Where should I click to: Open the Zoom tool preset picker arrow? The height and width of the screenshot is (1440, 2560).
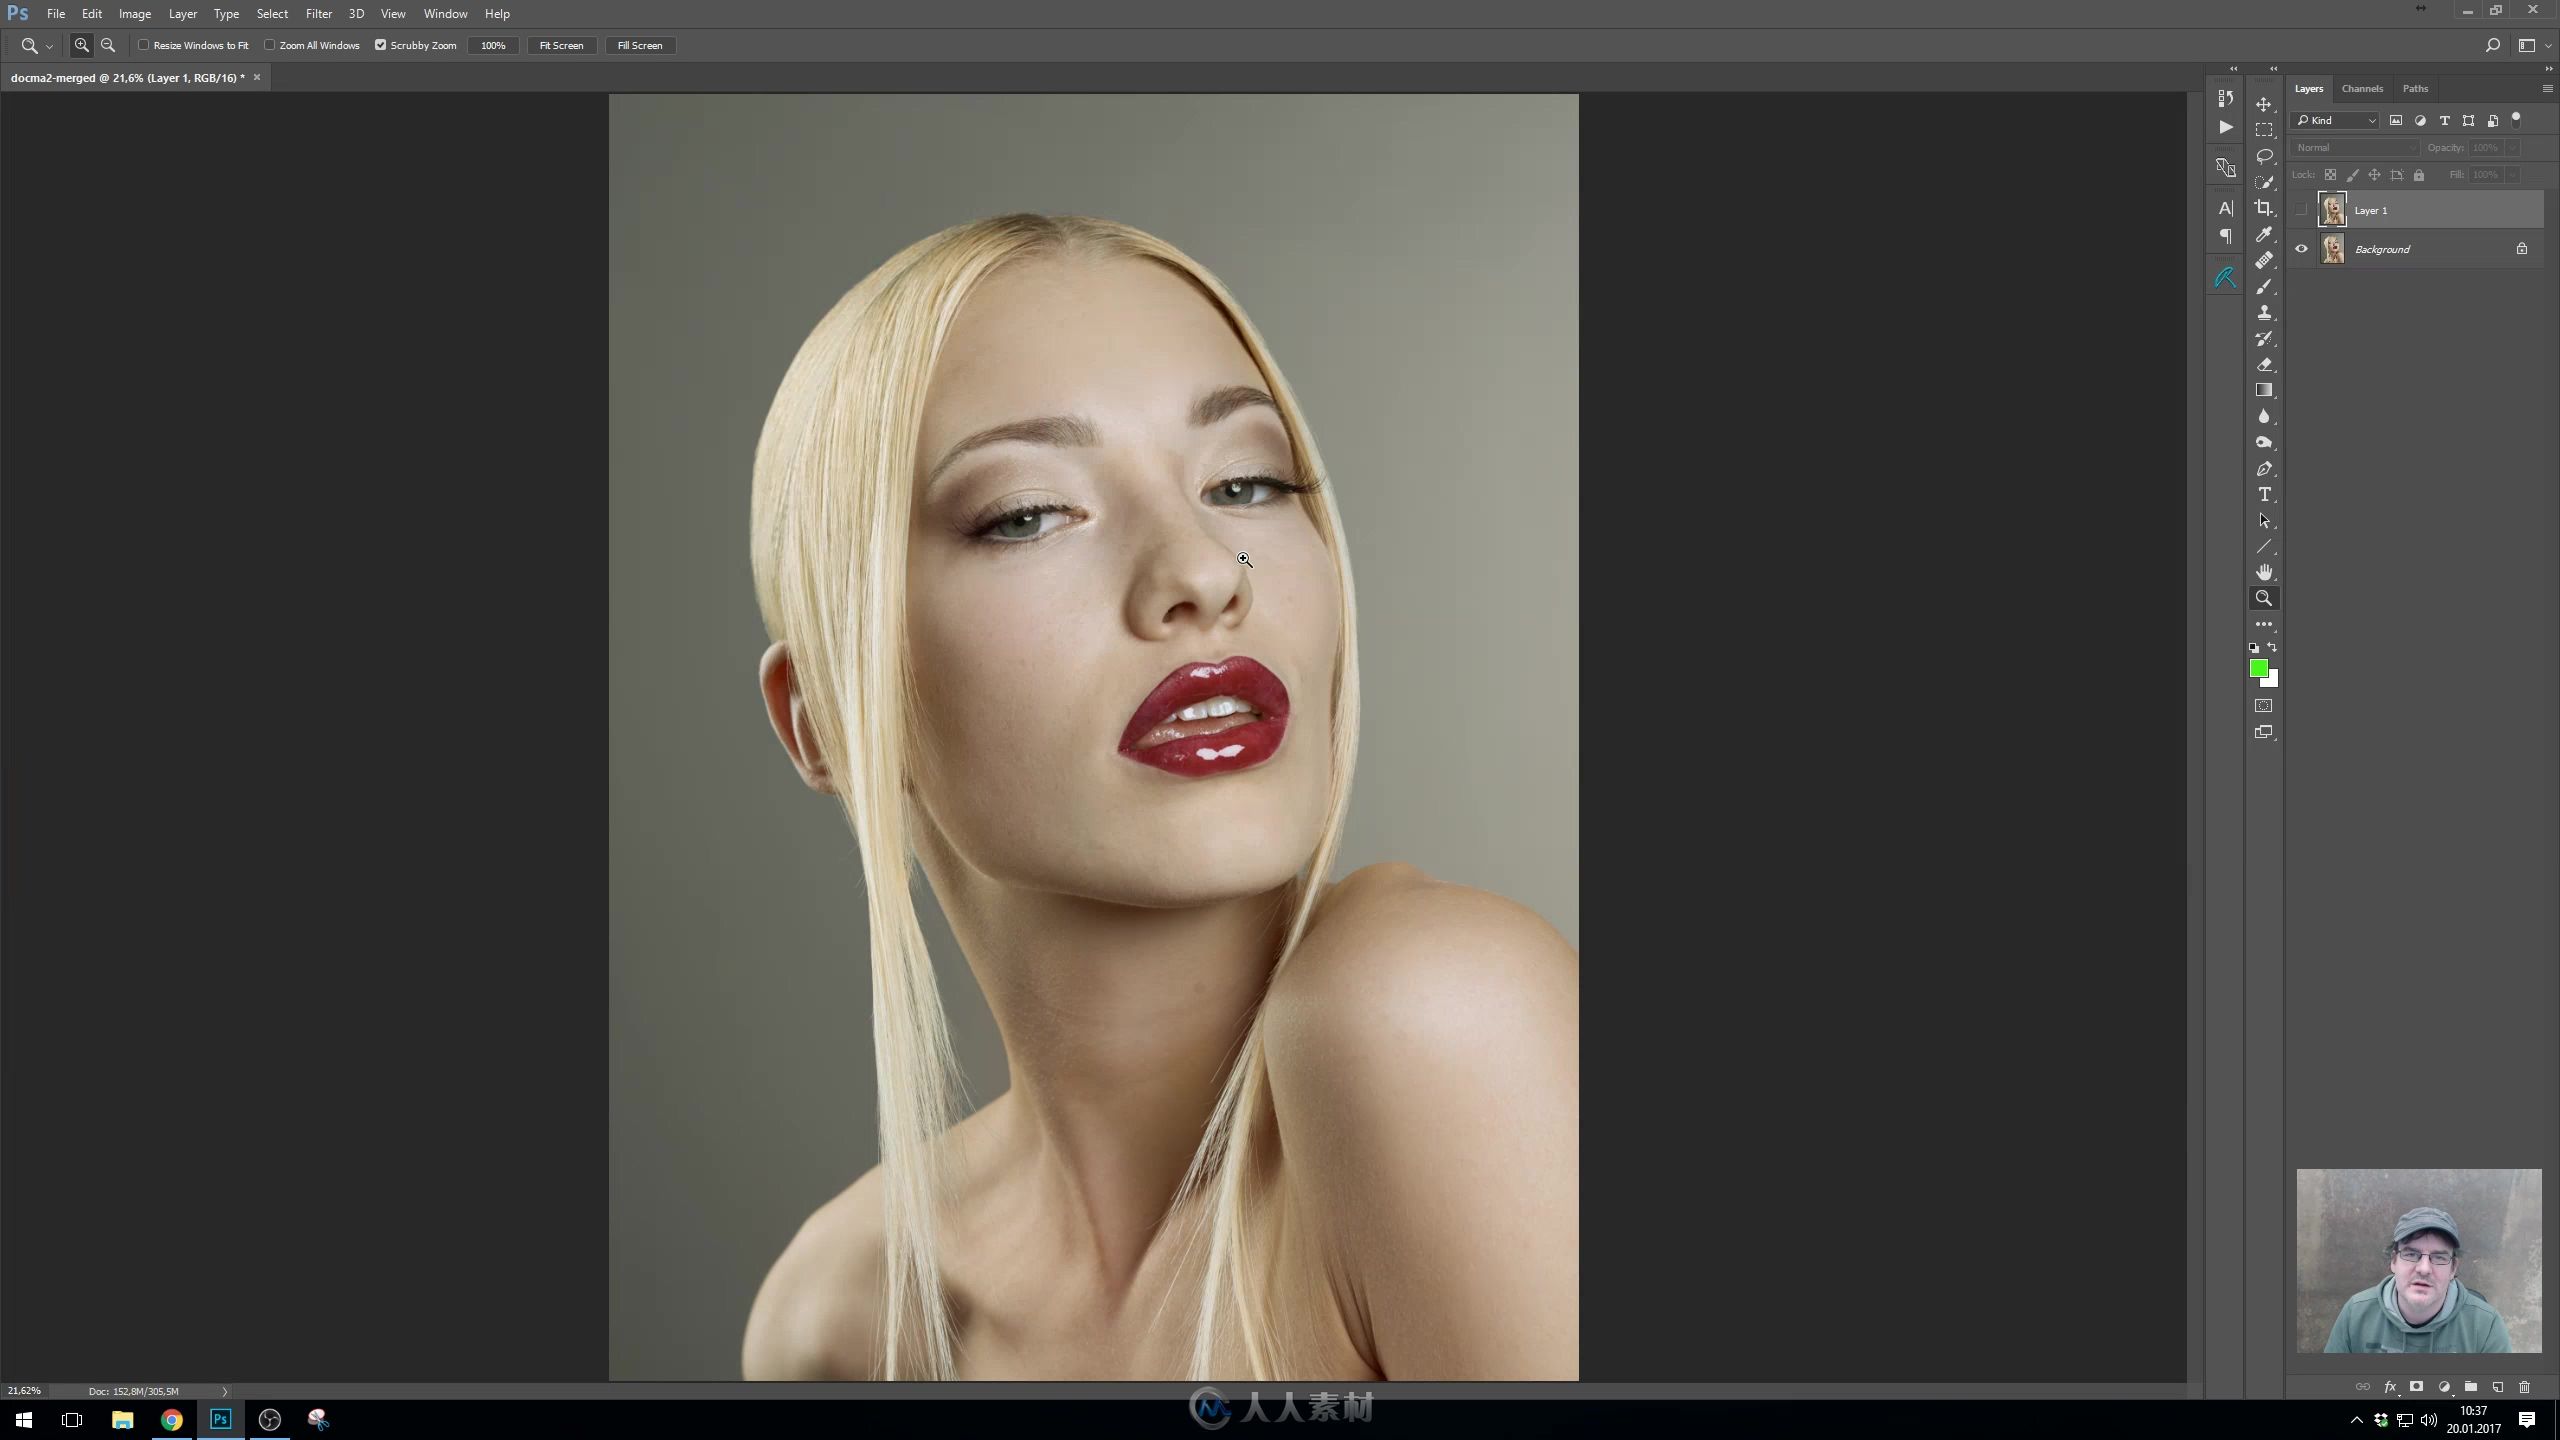(49, 46)
